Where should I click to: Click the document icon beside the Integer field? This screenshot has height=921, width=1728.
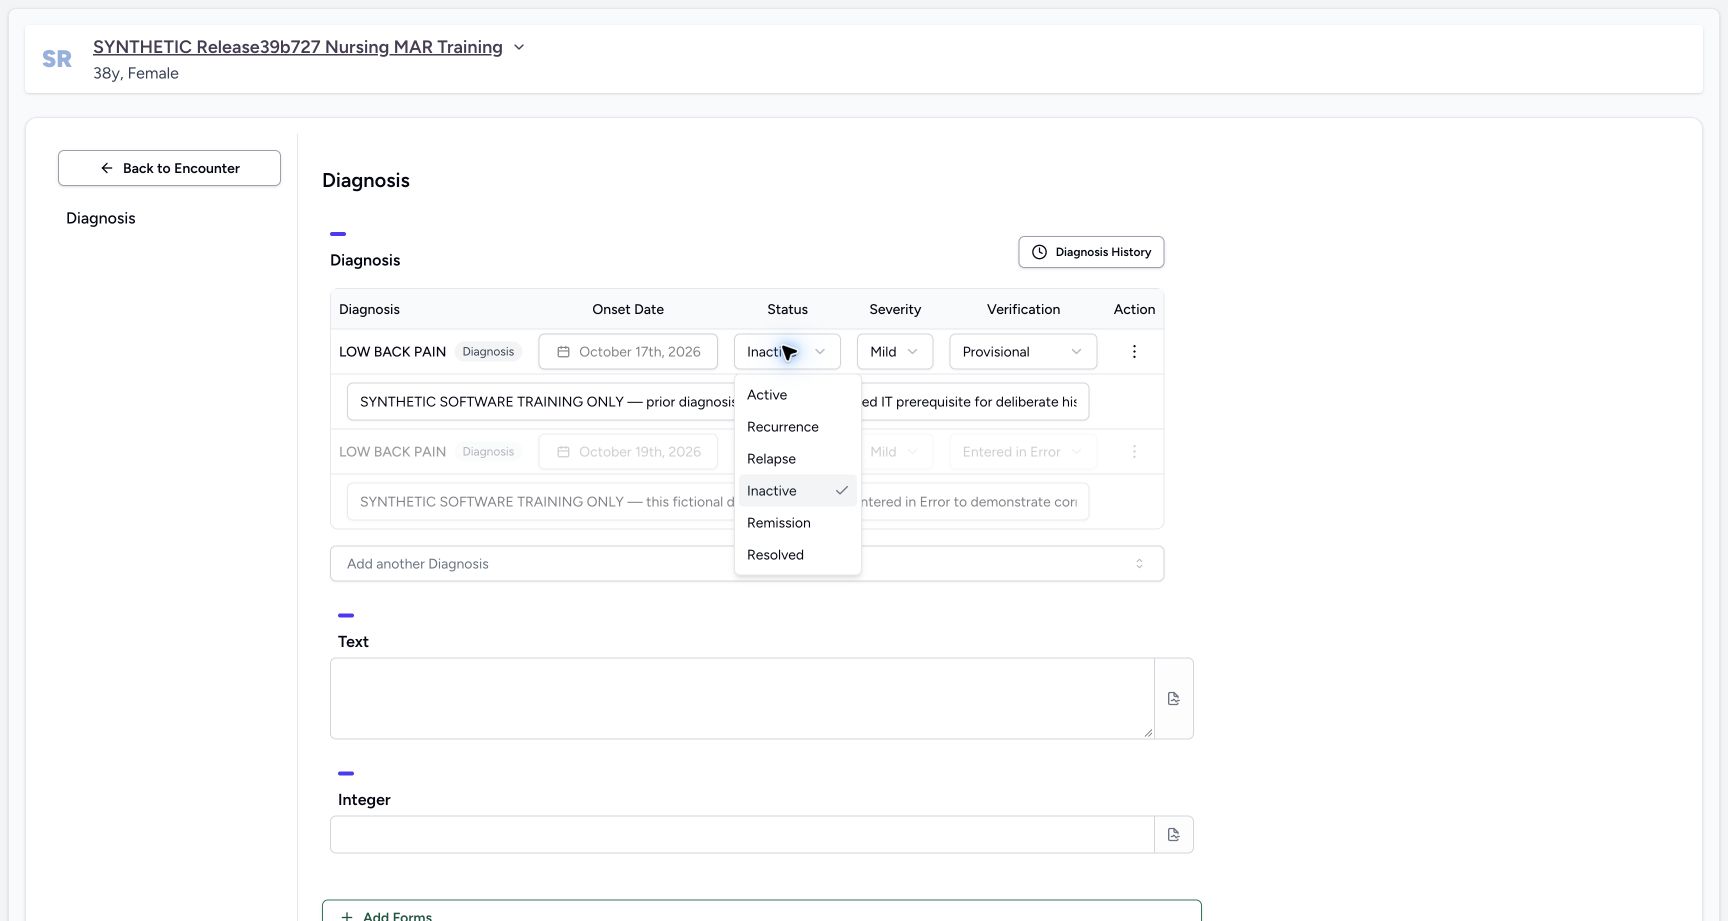pyautogui.click(x=1174, y=835)
